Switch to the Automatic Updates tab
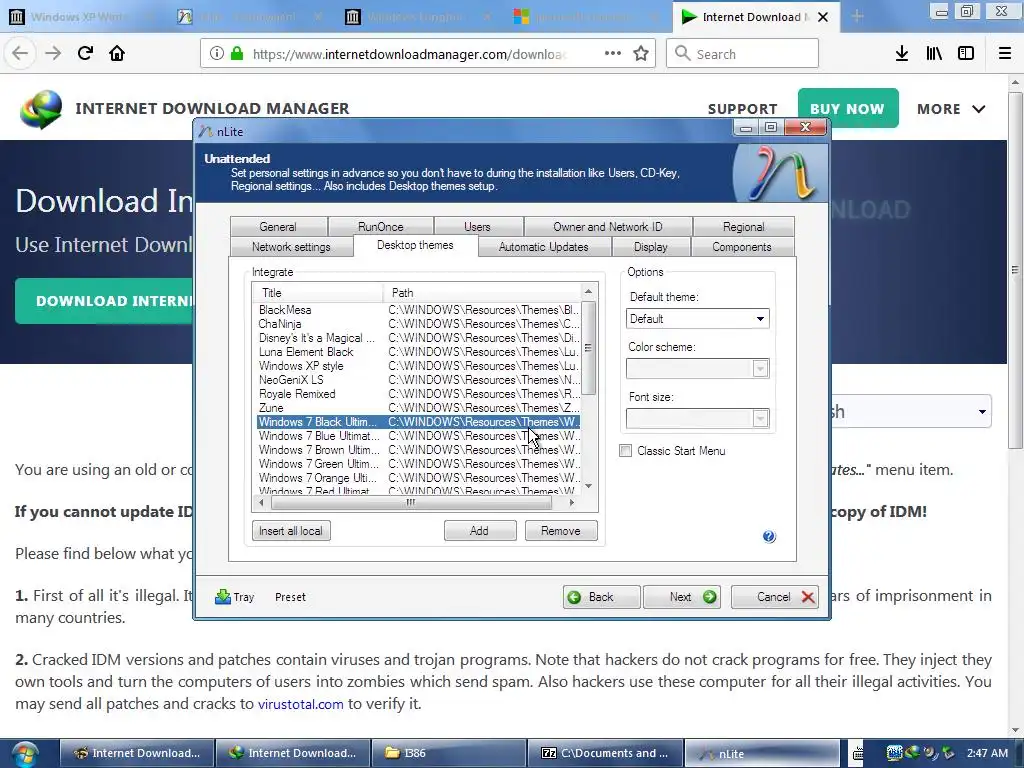This screenshot has height=768, width=1024. pos(543,247)
